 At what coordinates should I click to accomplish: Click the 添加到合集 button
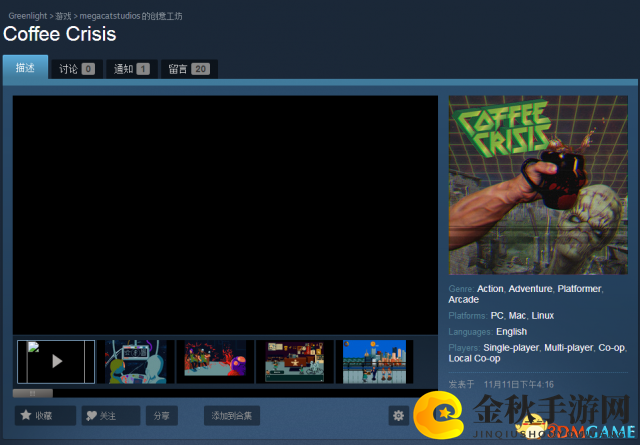click(232, 416)
